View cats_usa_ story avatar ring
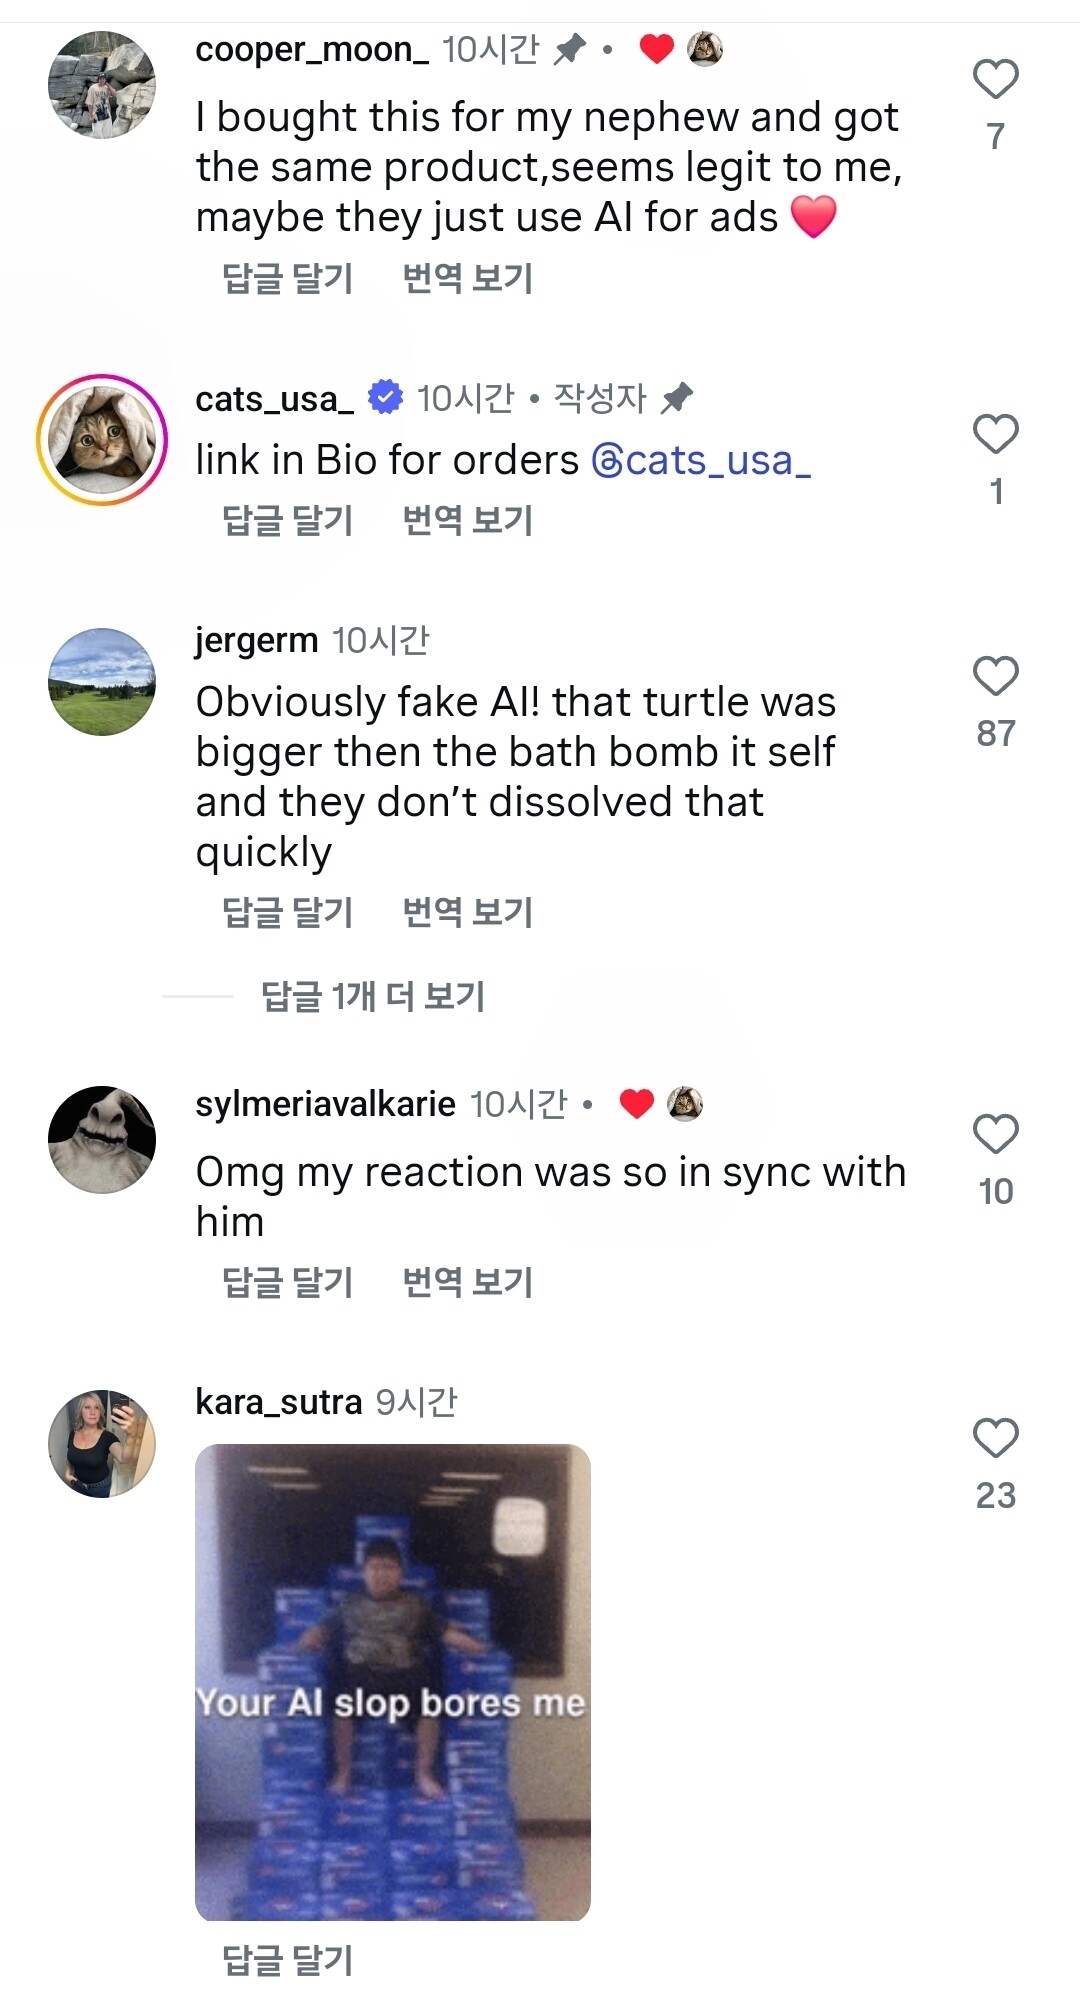 (102, 440)
